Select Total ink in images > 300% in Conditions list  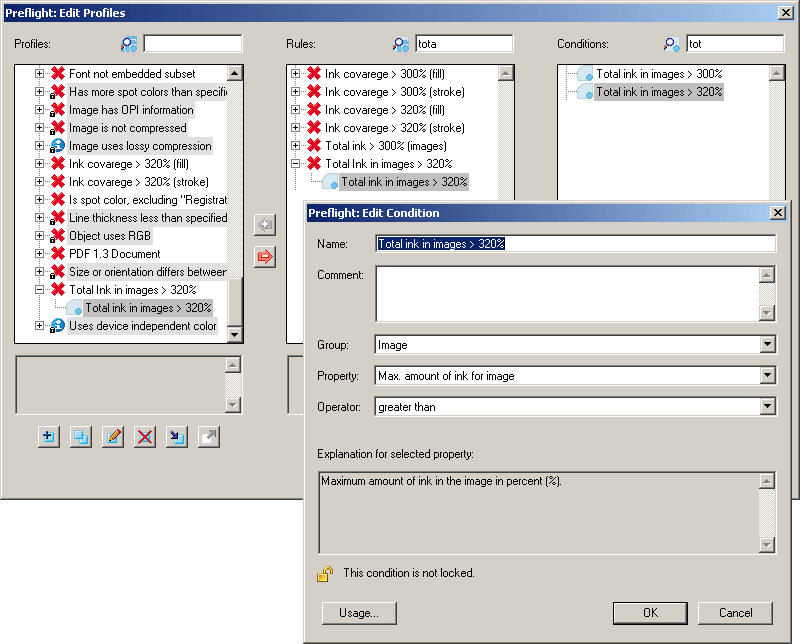click(x=659, y=74)
